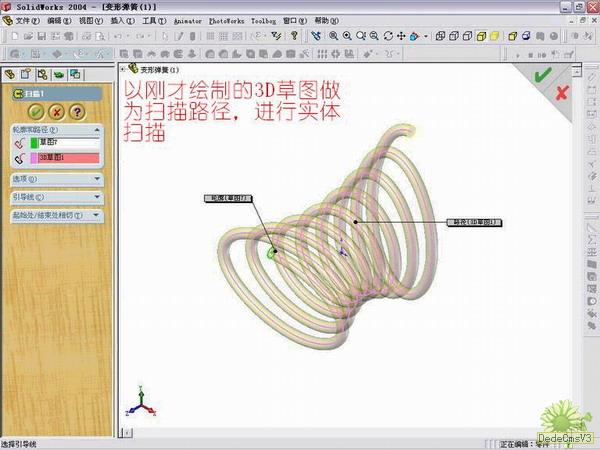Switch to the FeatureManager design tree tab
Image resolution: width=600 pixels, height=450 pixels.
(11, 73)
